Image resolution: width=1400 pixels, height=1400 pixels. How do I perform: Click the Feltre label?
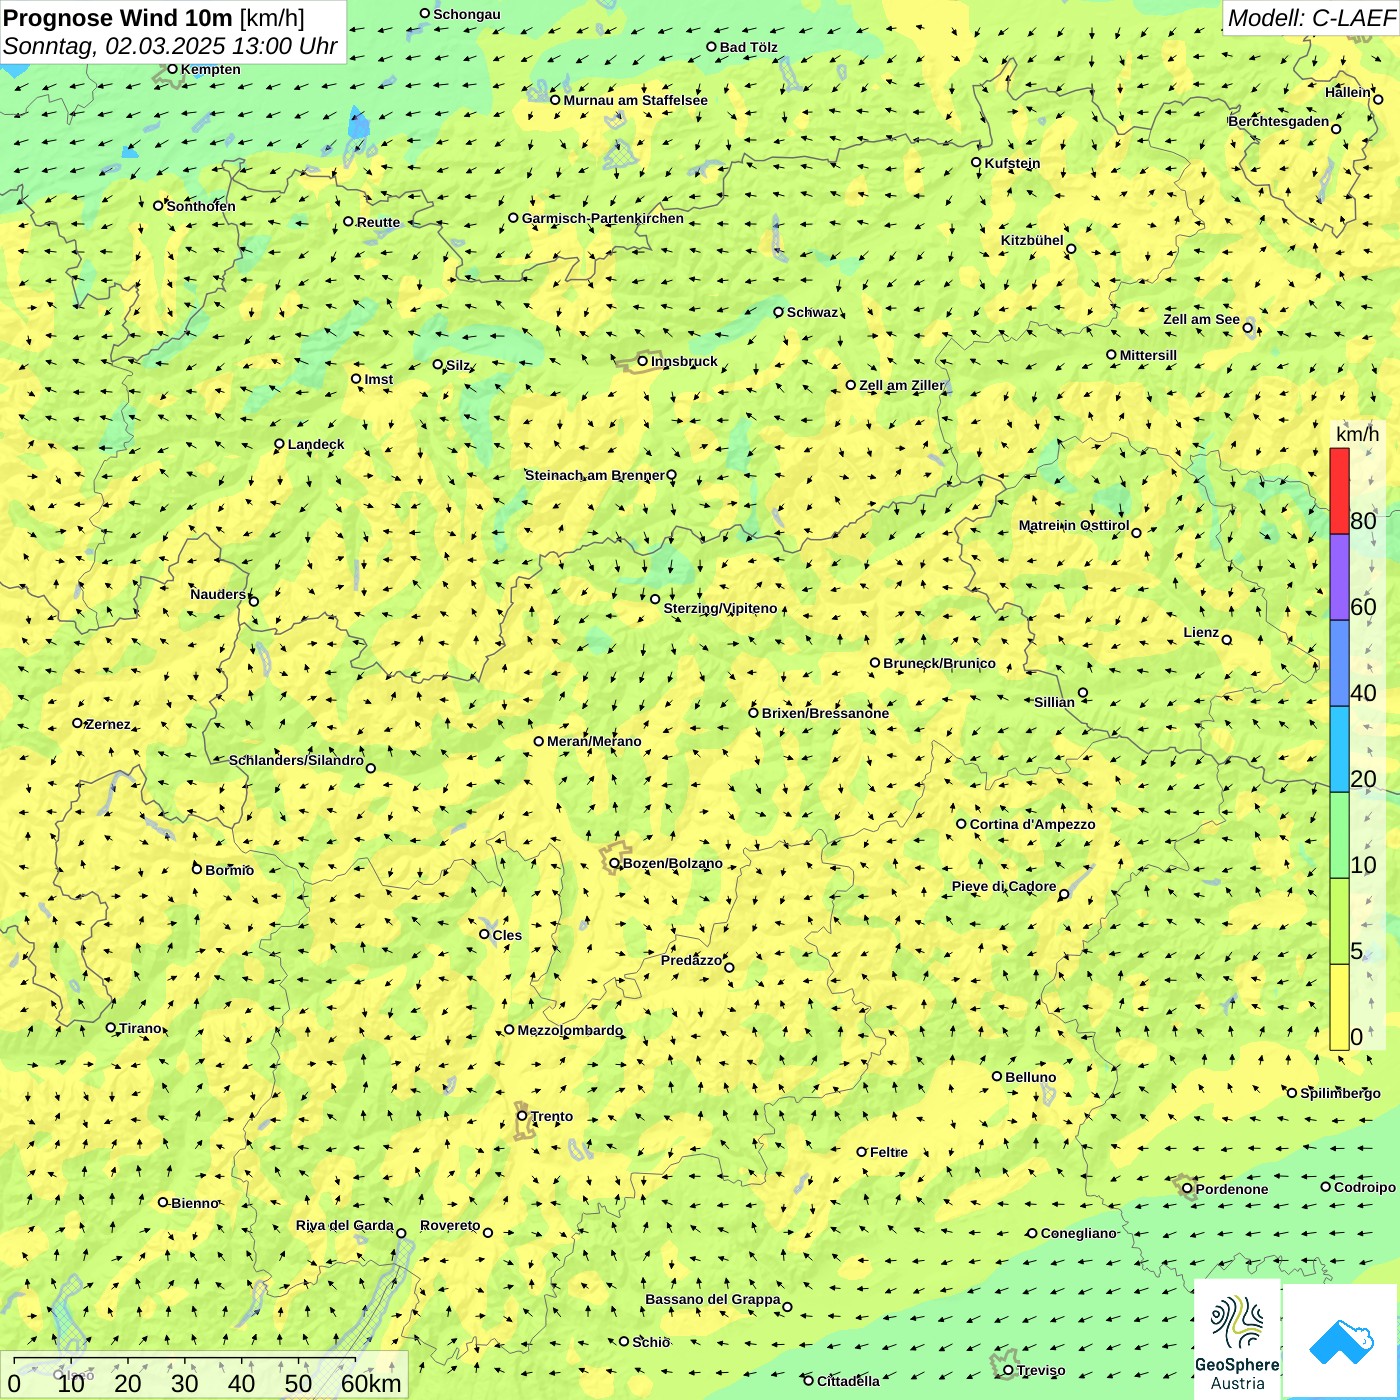click(889, 1152)
